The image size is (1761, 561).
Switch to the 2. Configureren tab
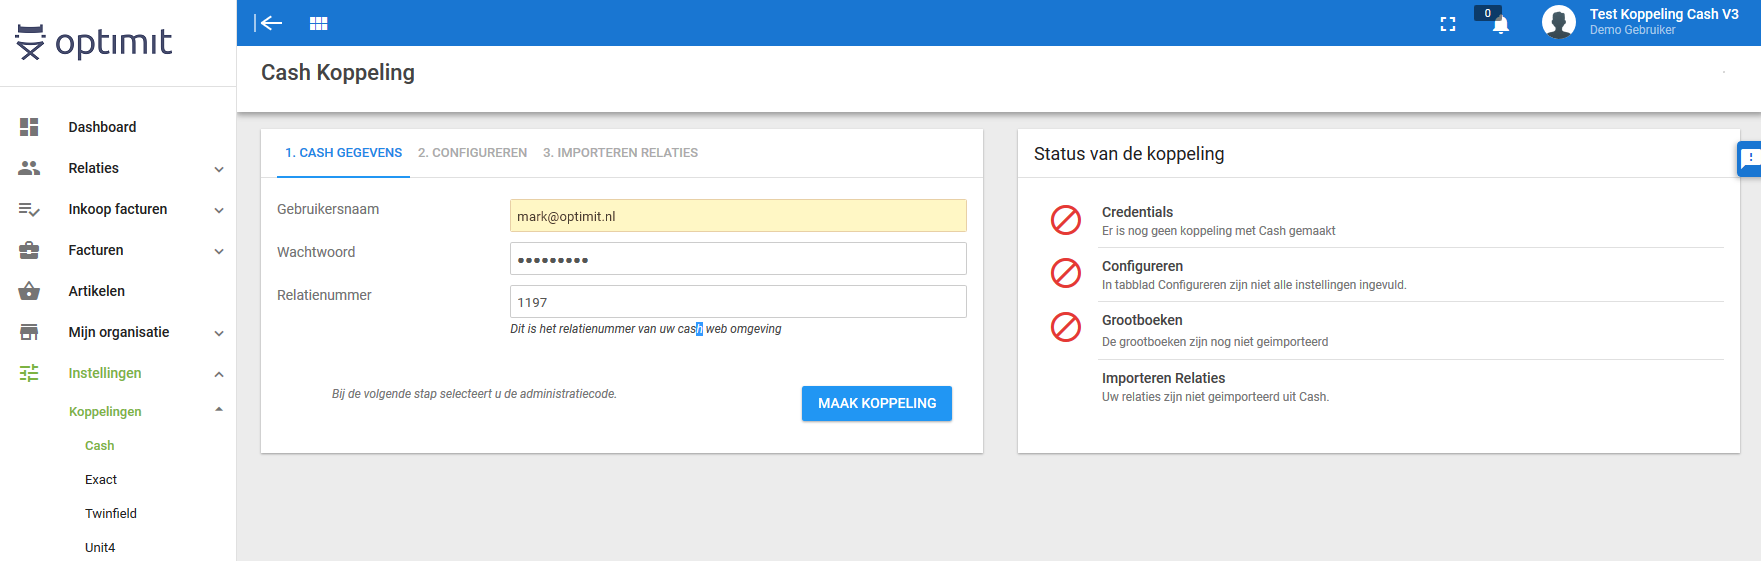pos(472,153)
